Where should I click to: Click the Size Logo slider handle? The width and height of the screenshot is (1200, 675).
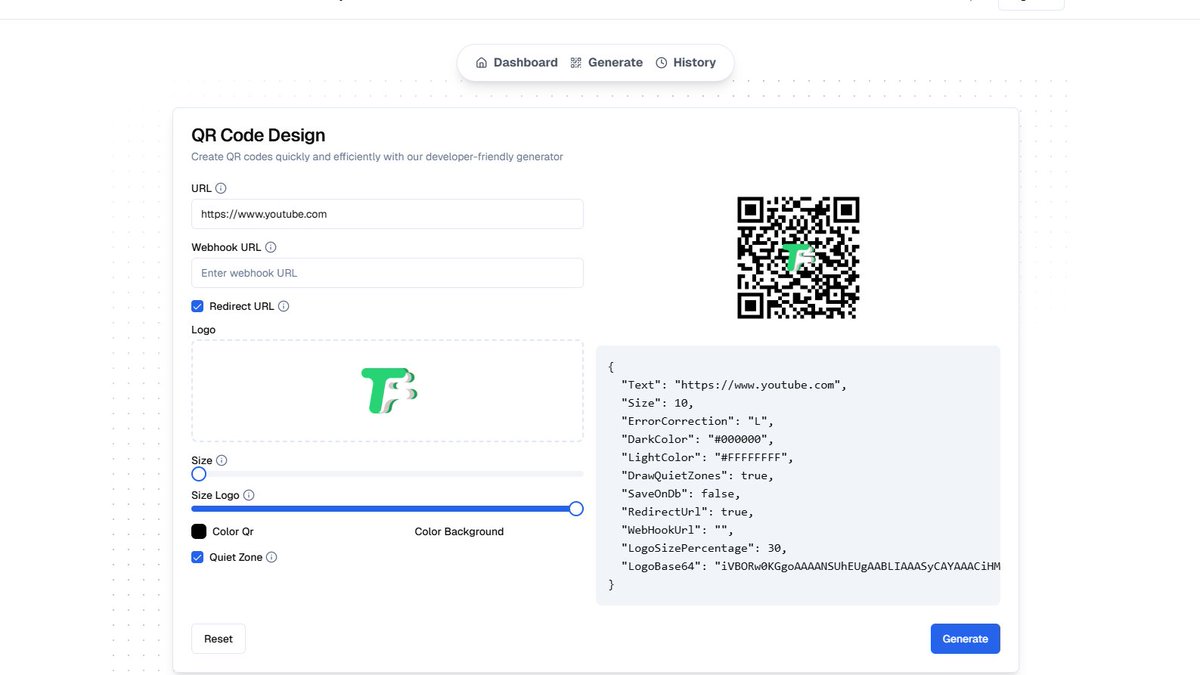(576, 508)
